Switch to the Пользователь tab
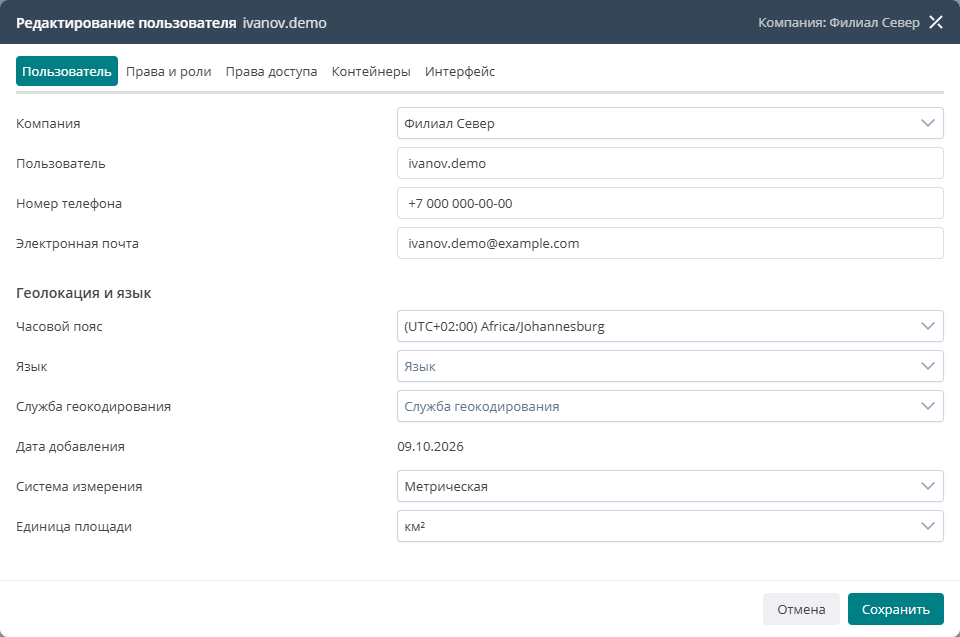Viewport: 960px width, 637px height. 67,71
